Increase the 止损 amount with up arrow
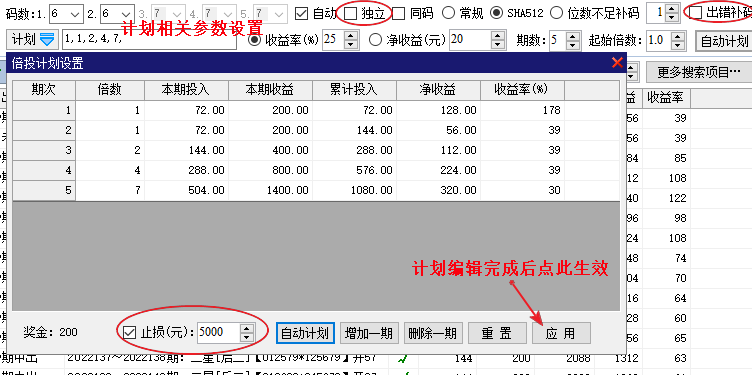 [x=247, y=328]
